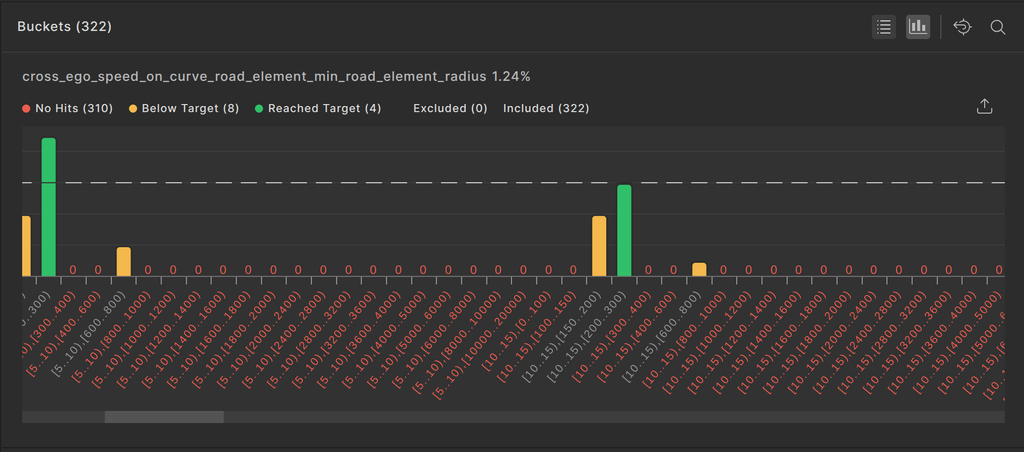This screenshot has height=452, width=1024.
Task: Click the target locate icon in header
Action: [962, 27]
